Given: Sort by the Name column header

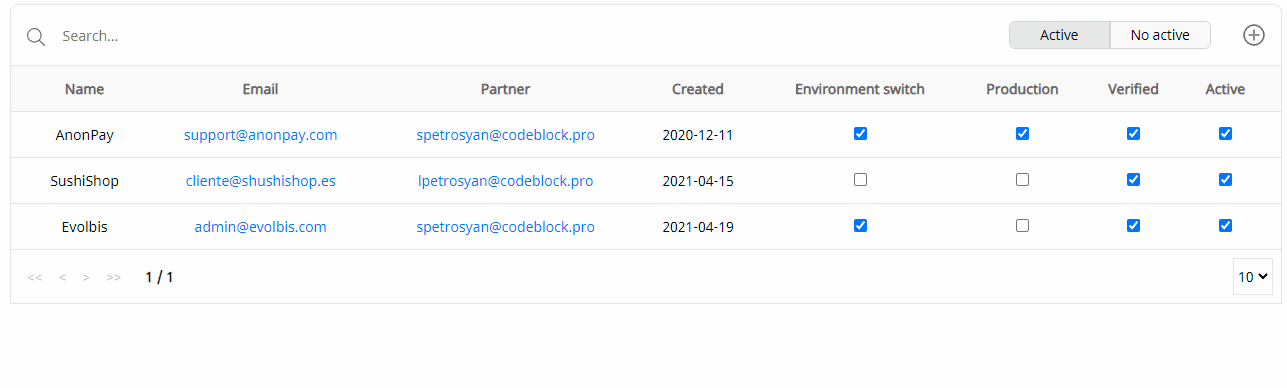Looking at the screenshot, I should click(x=85, y=89).
